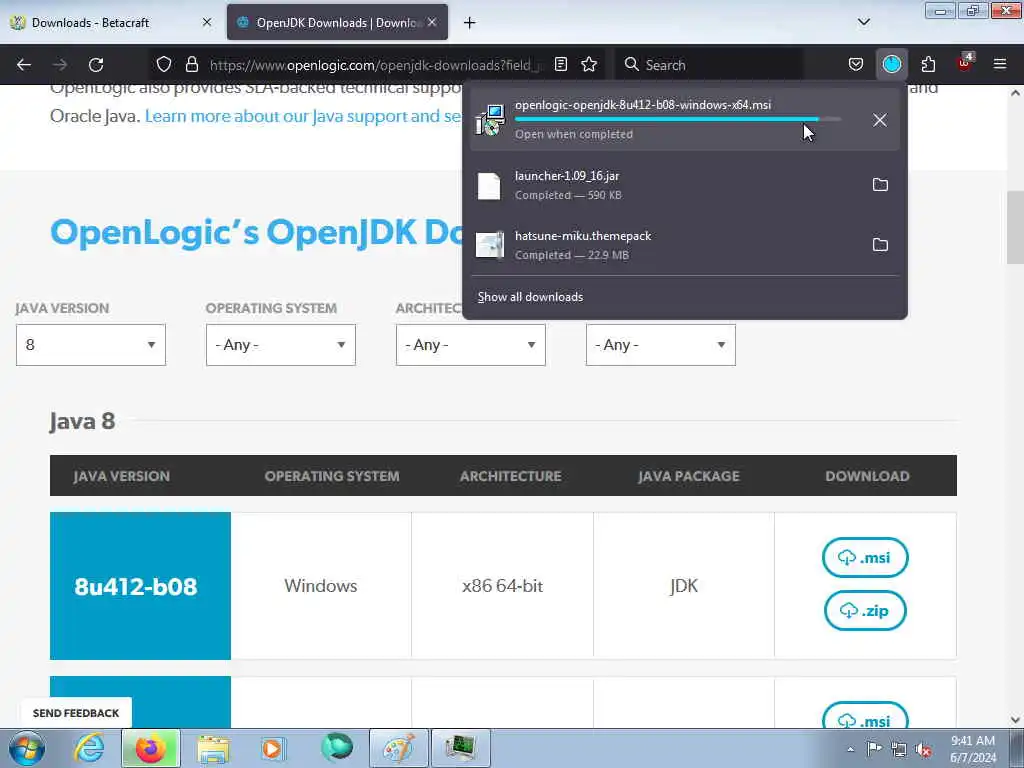Screen dimensions: 1024x768
Task: Expand the Architecture dropdown
Action: point(471,345)
